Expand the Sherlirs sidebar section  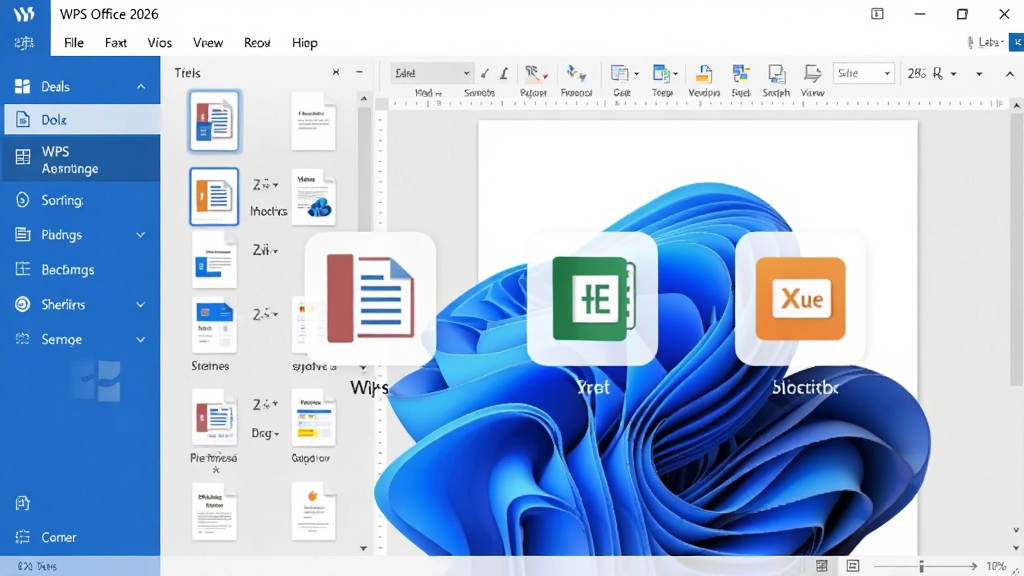click(x=140, y=304)
